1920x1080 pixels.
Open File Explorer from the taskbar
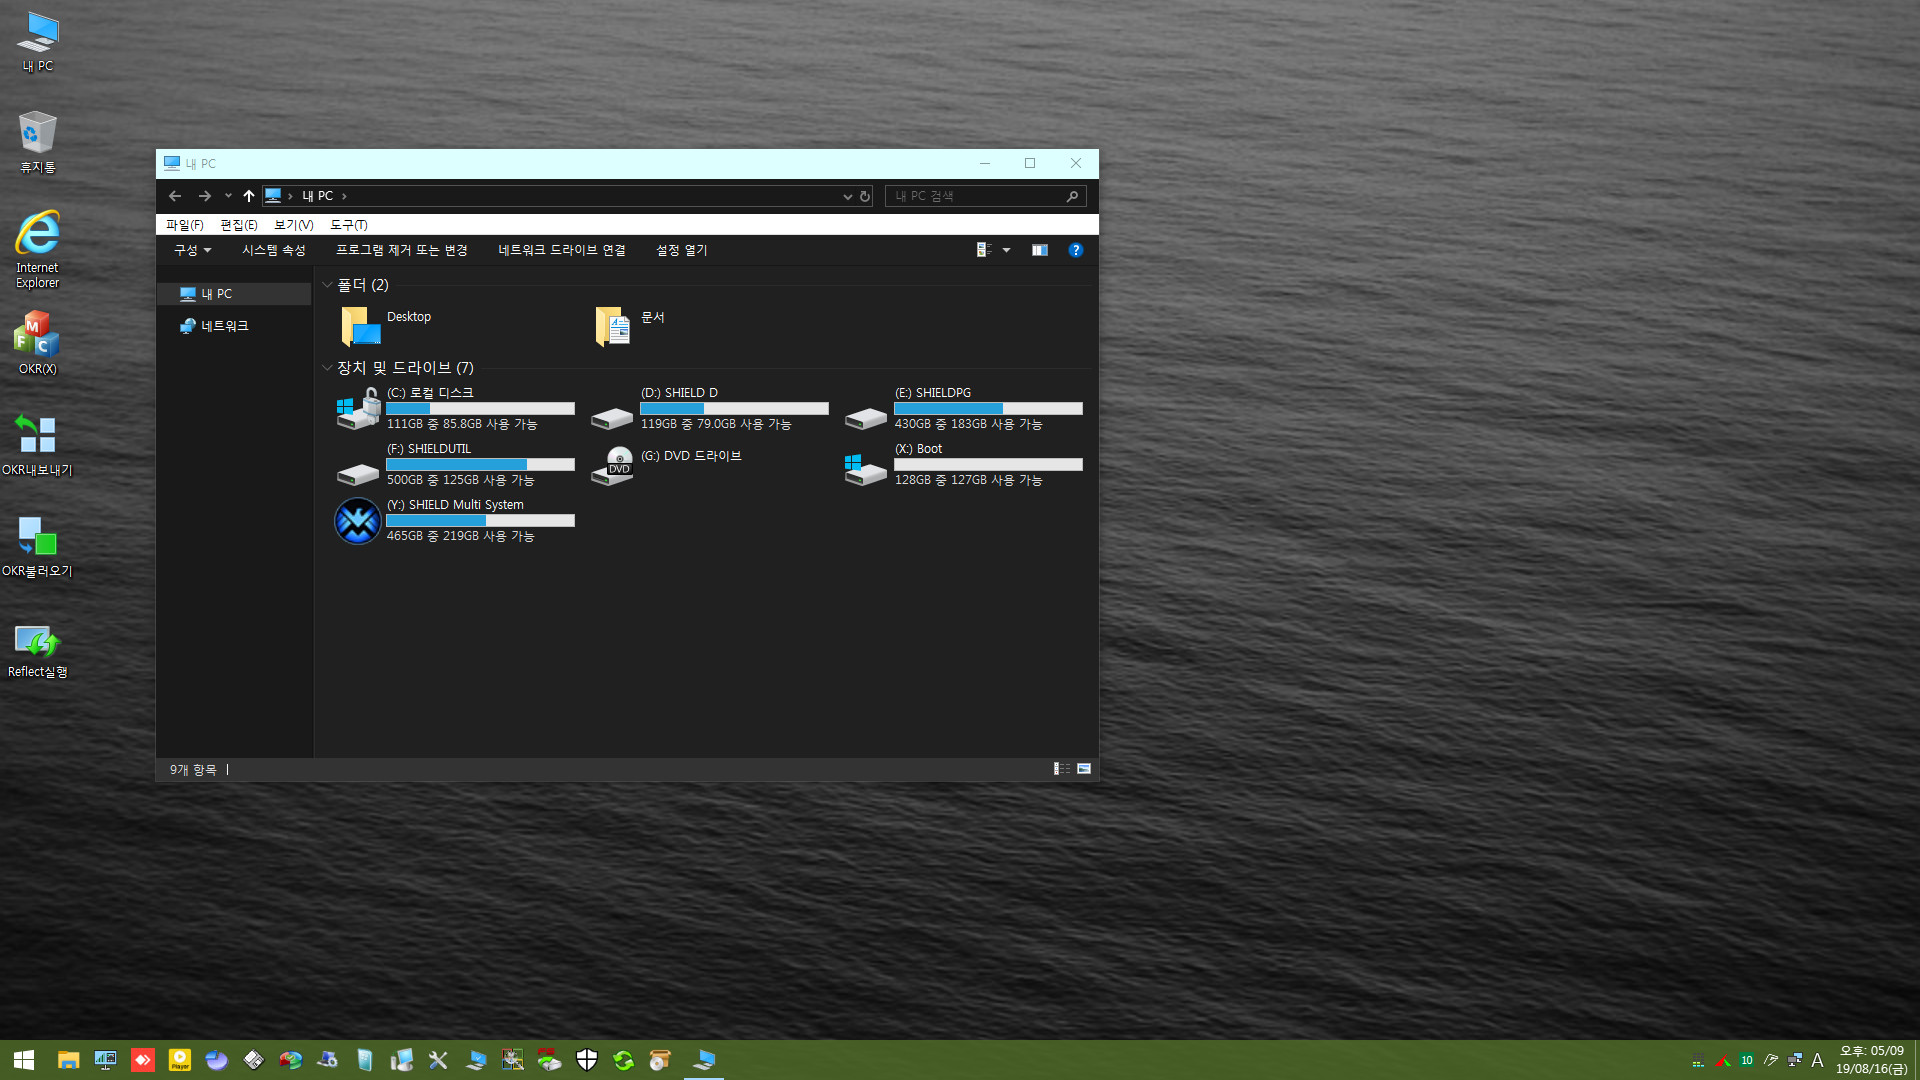click(68, 1060)
